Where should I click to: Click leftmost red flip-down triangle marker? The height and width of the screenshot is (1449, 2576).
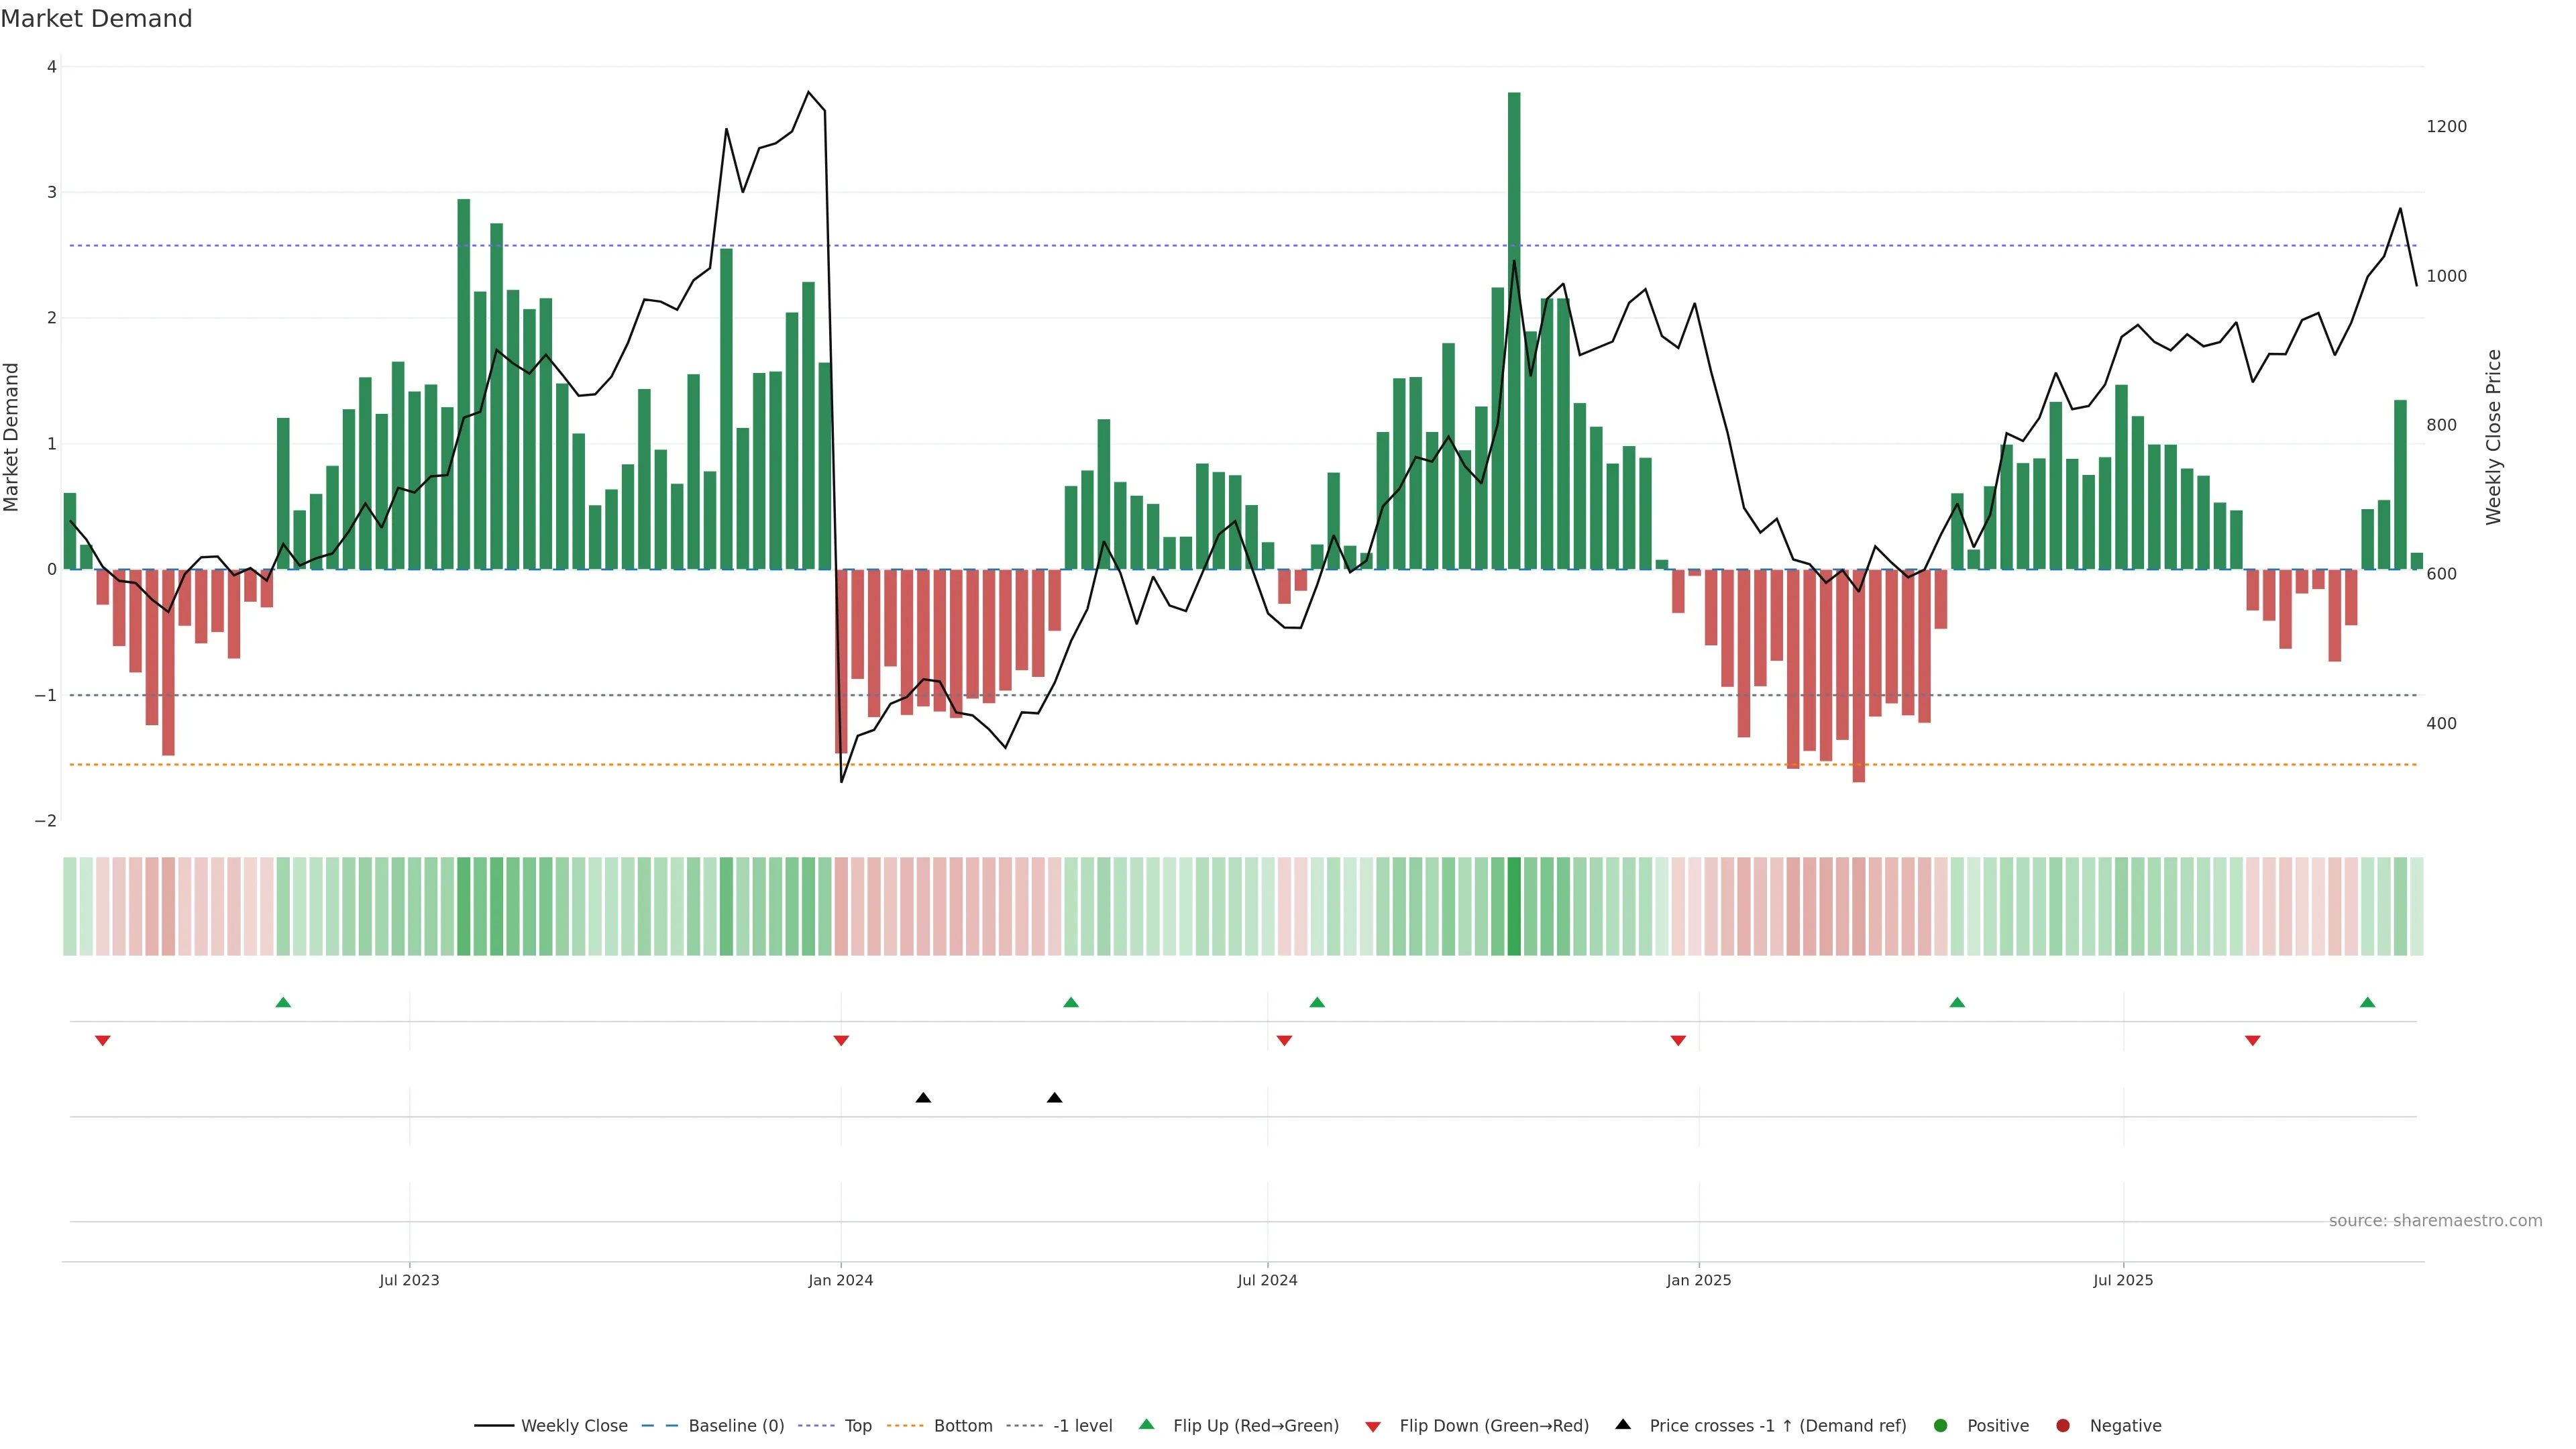[x=102, y=1041]
